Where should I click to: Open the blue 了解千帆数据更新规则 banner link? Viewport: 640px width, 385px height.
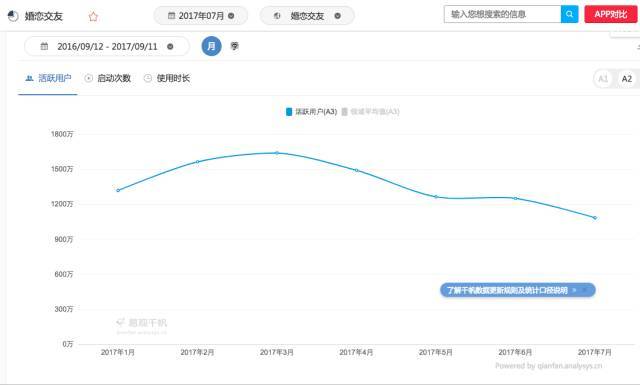(518, 290)
